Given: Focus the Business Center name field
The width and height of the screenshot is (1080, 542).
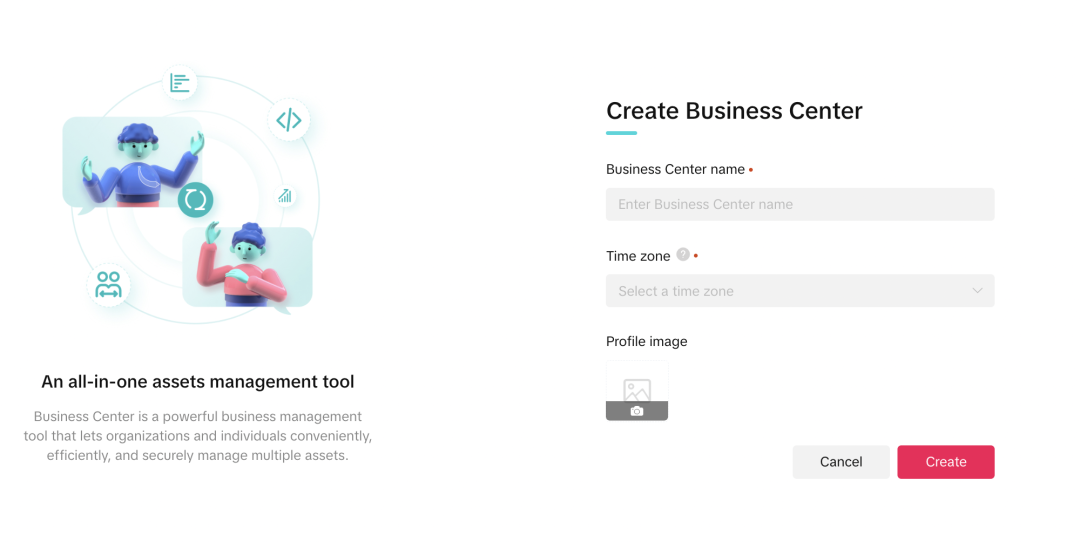Looking at the screenshot, I should point(800,205).
